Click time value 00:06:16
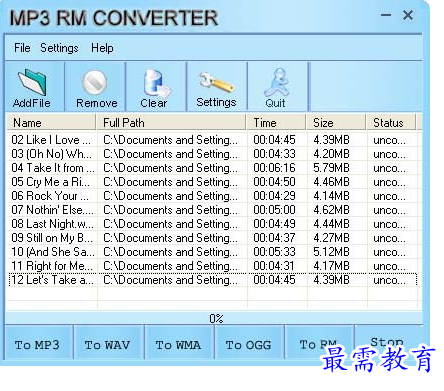 click(274, 168)
